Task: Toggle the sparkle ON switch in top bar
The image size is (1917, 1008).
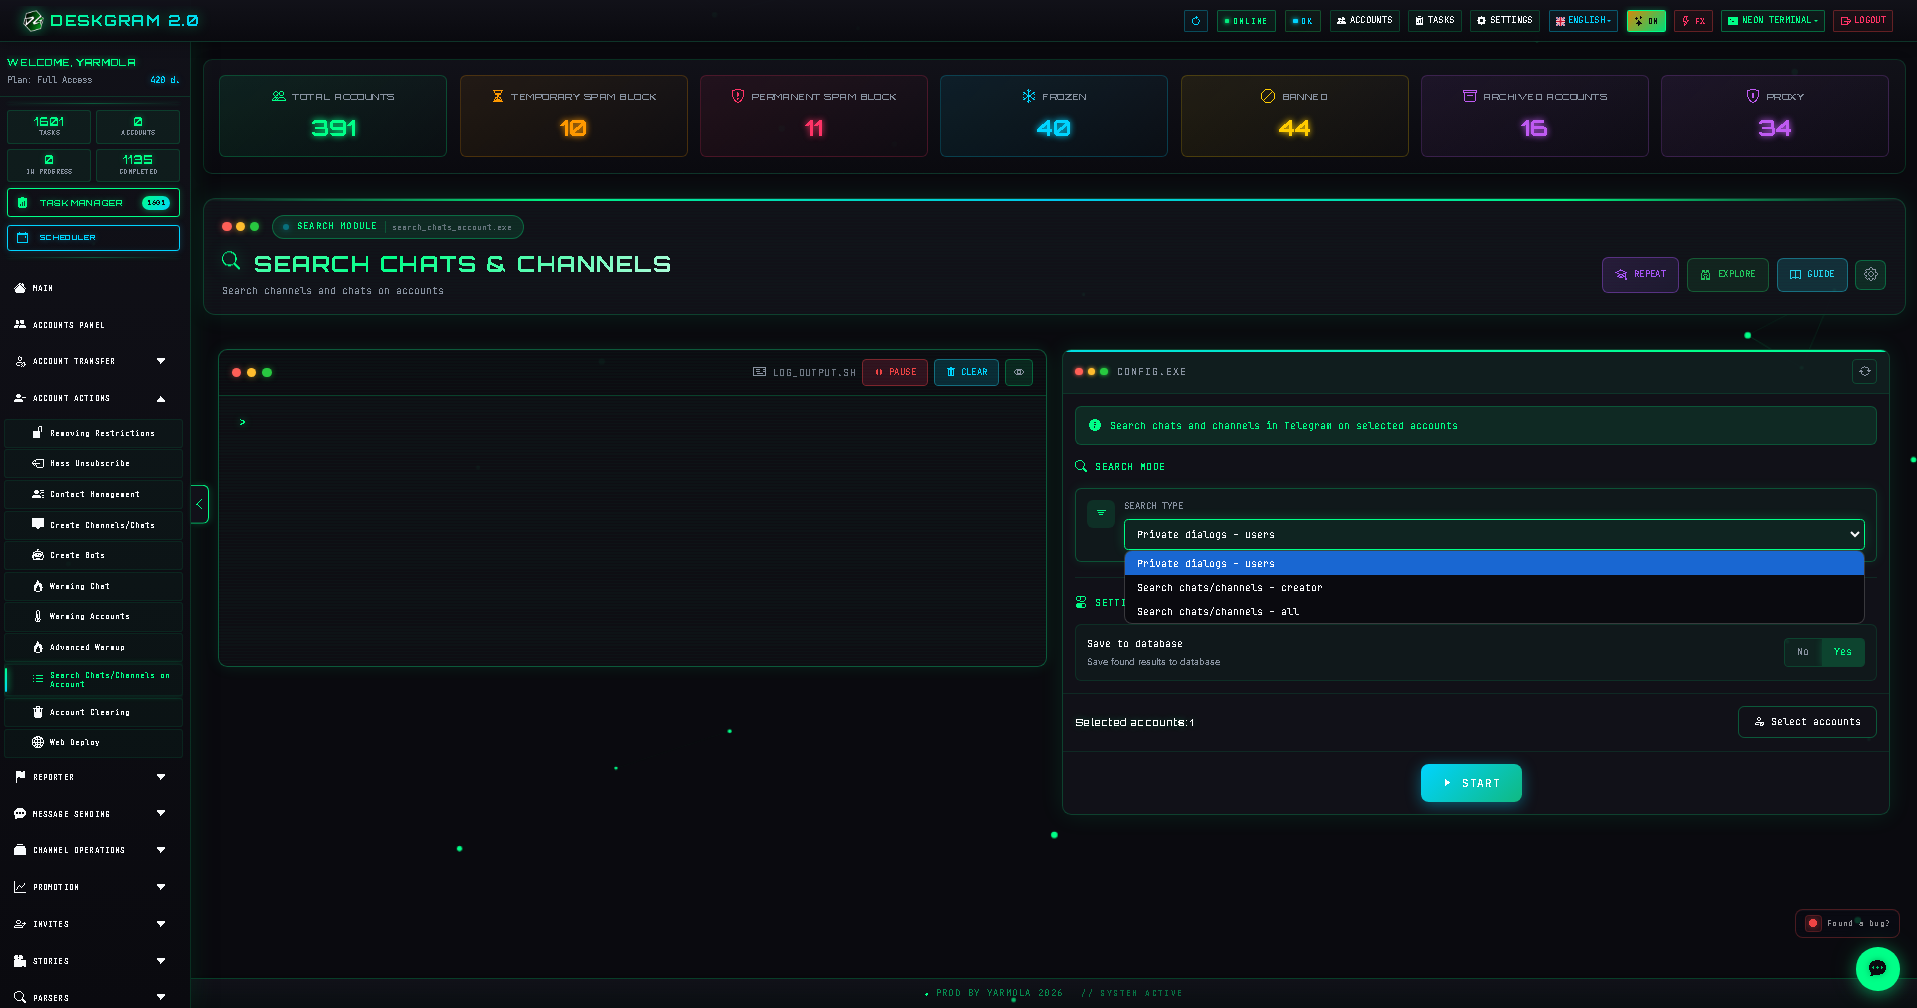Action: point(1645,21)
